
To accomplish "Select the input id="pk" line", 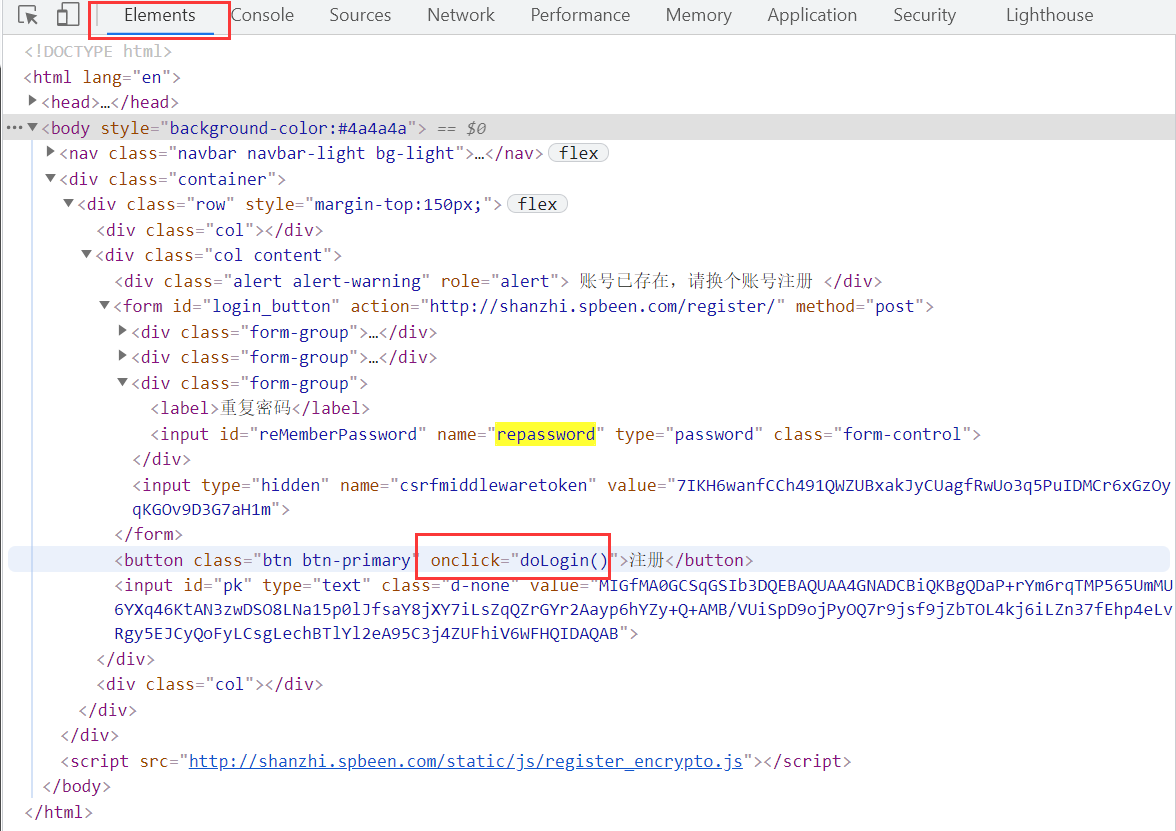I will [x=643, y=609].
